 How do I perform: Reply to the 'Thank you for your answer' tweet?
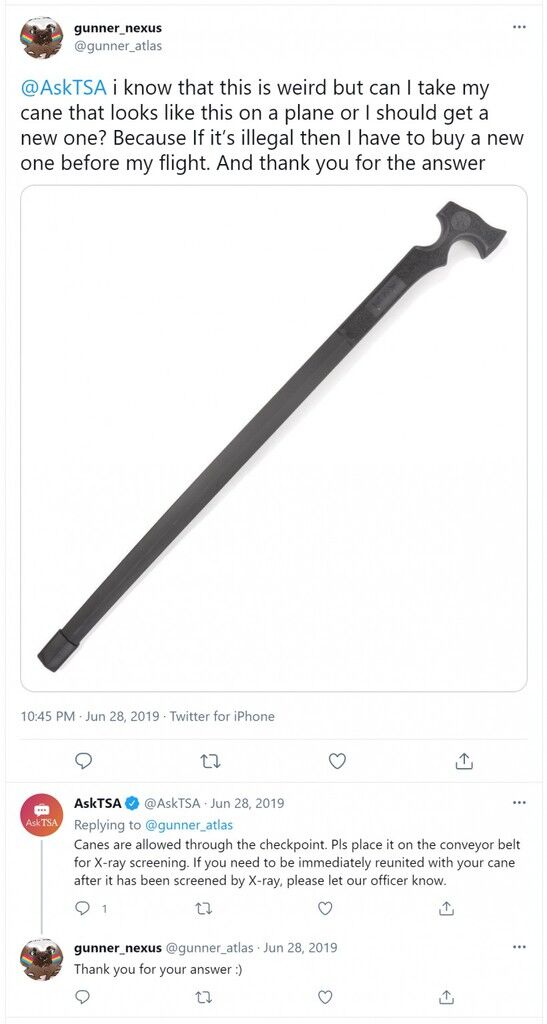[84, 997]
